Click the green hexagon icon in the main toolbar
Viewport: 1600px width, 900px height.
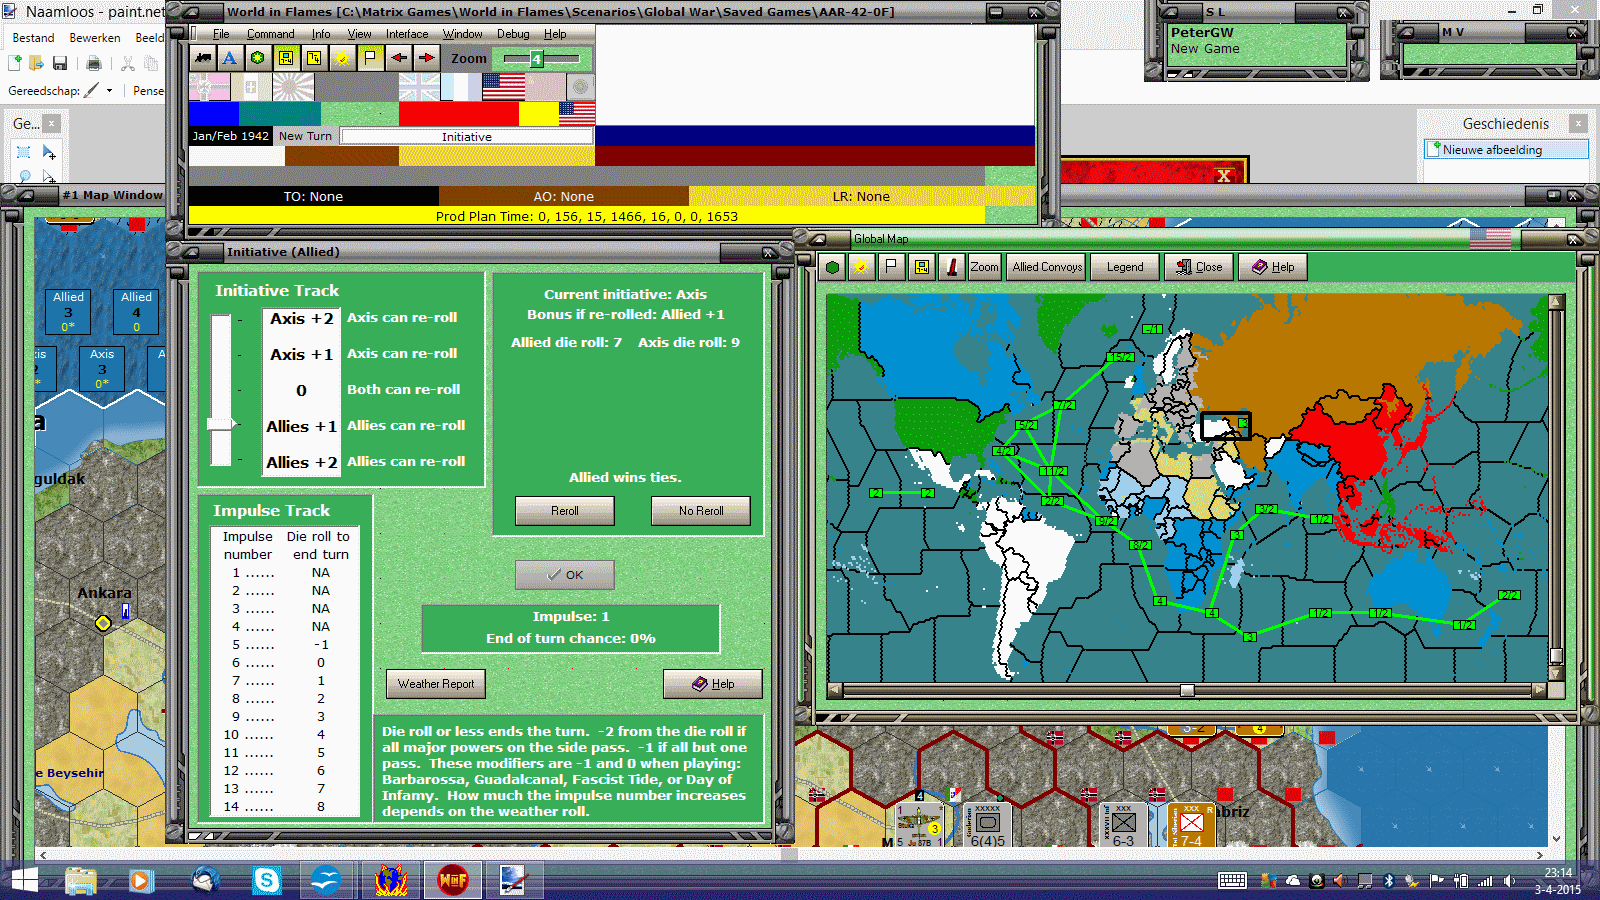coord(258,58)
